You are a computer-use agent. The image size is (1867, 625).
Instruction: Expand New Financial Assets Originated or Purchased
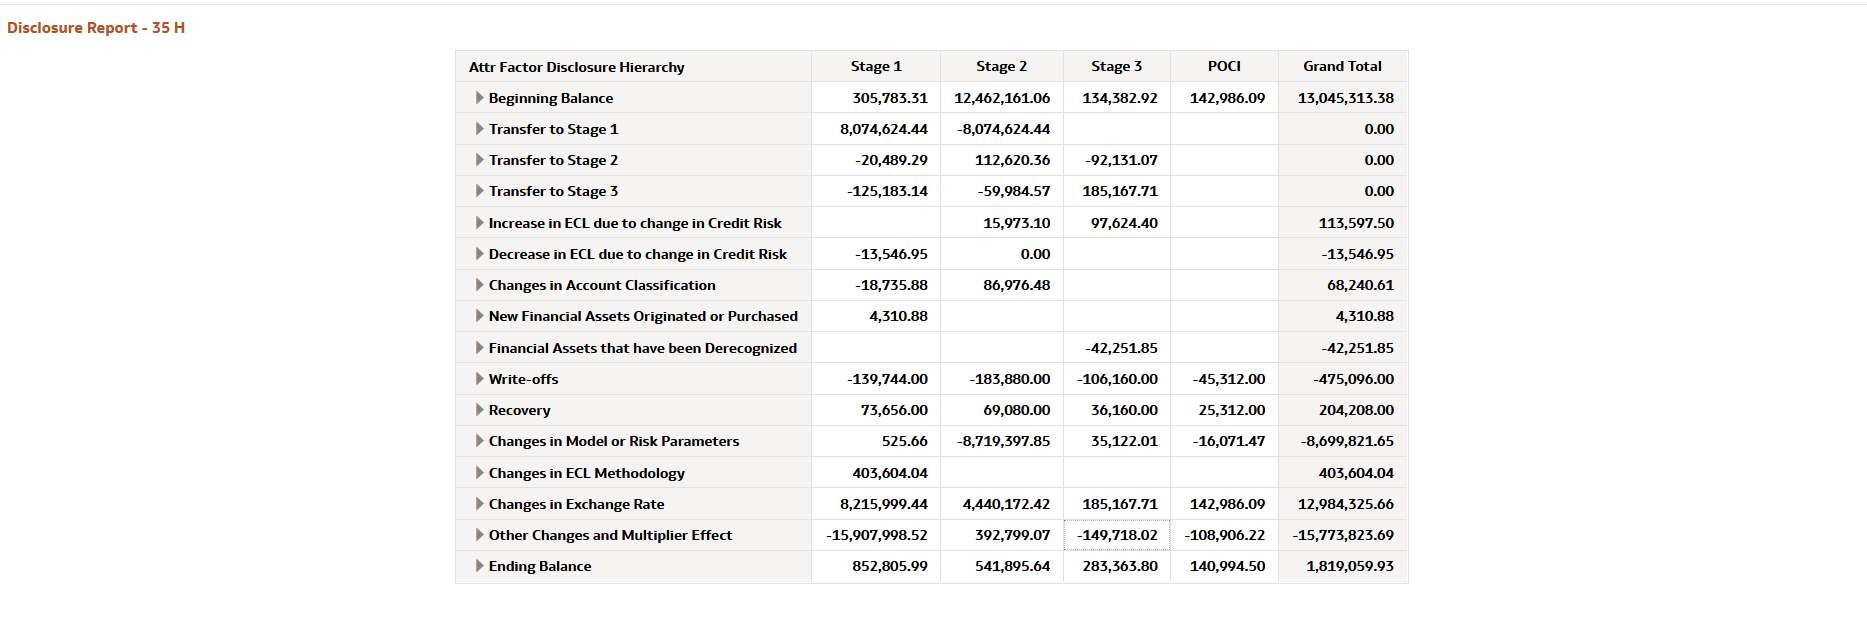[480, 316]
